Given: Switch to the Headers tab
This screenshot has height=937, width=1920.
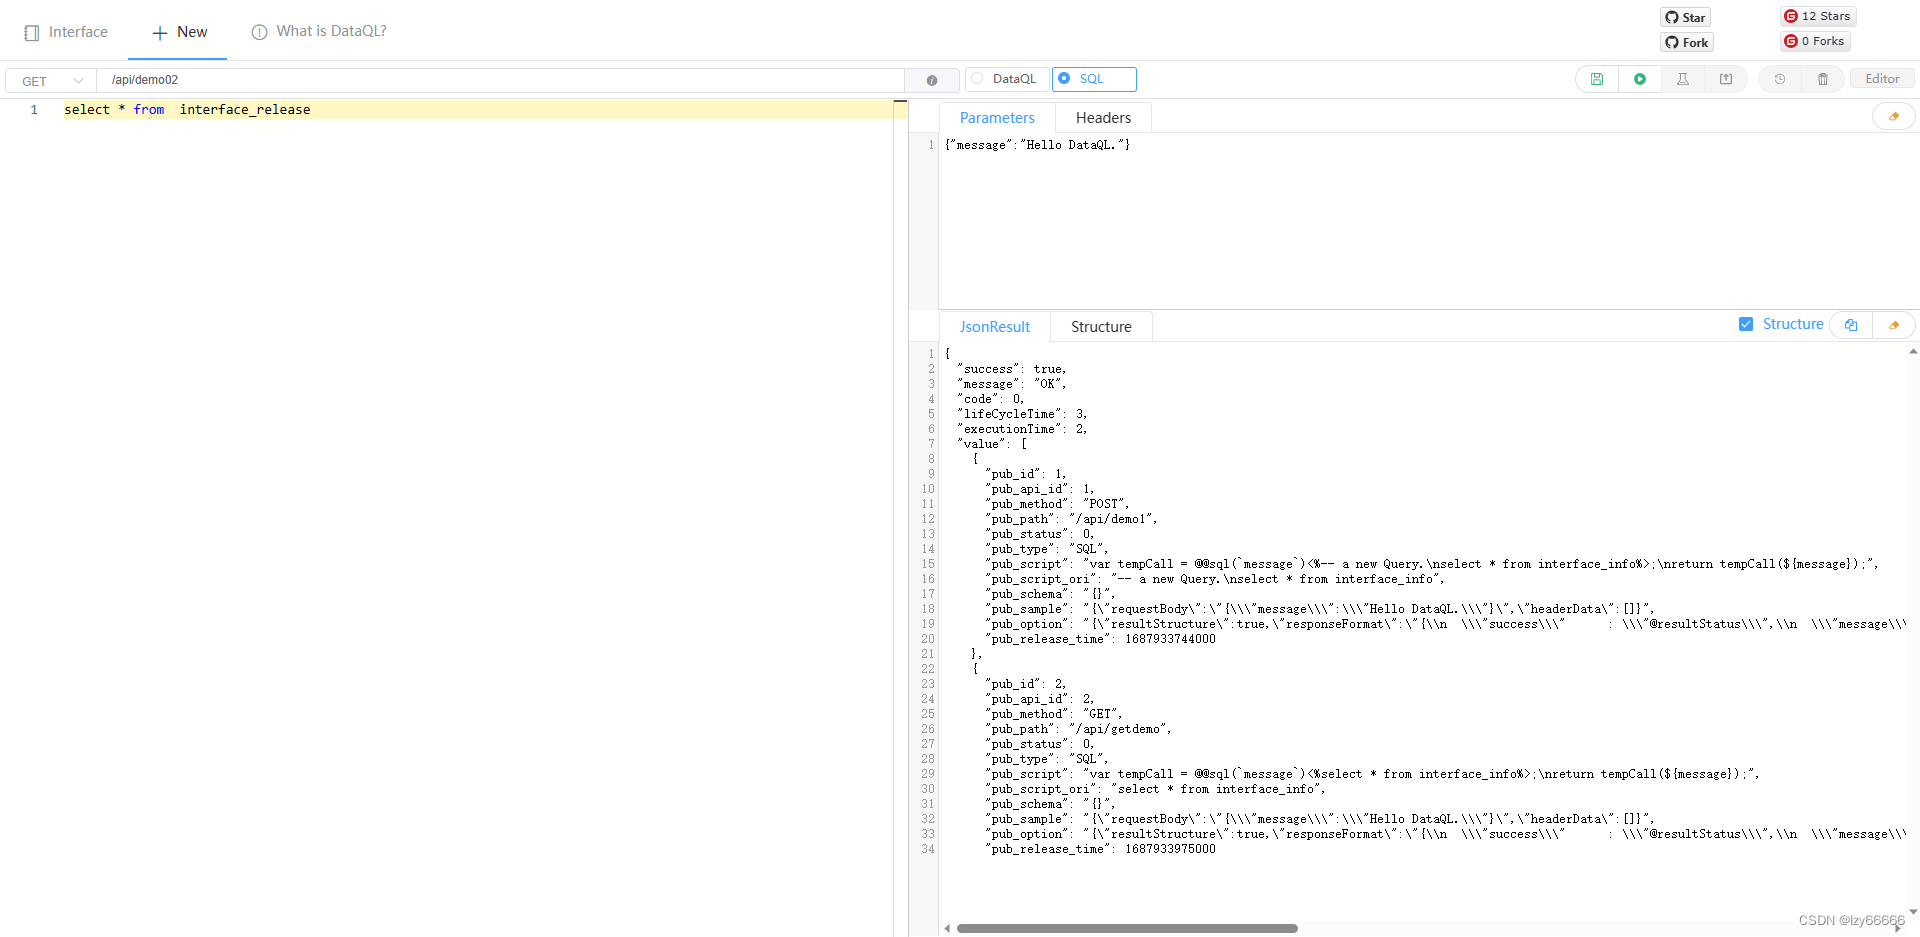Looking at the screenshot, I should click(x=1103, y=117).
